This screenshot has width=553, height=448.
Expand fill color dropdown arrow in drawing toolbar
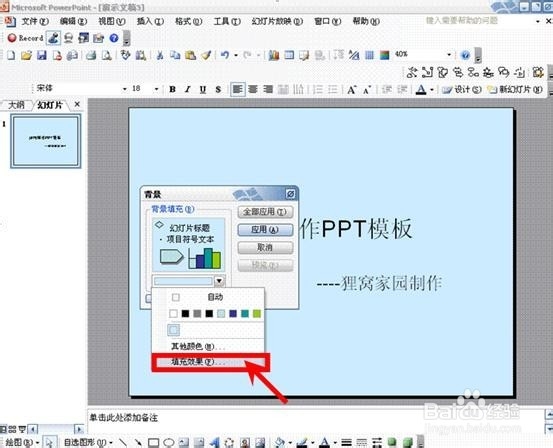pos(290,442)
